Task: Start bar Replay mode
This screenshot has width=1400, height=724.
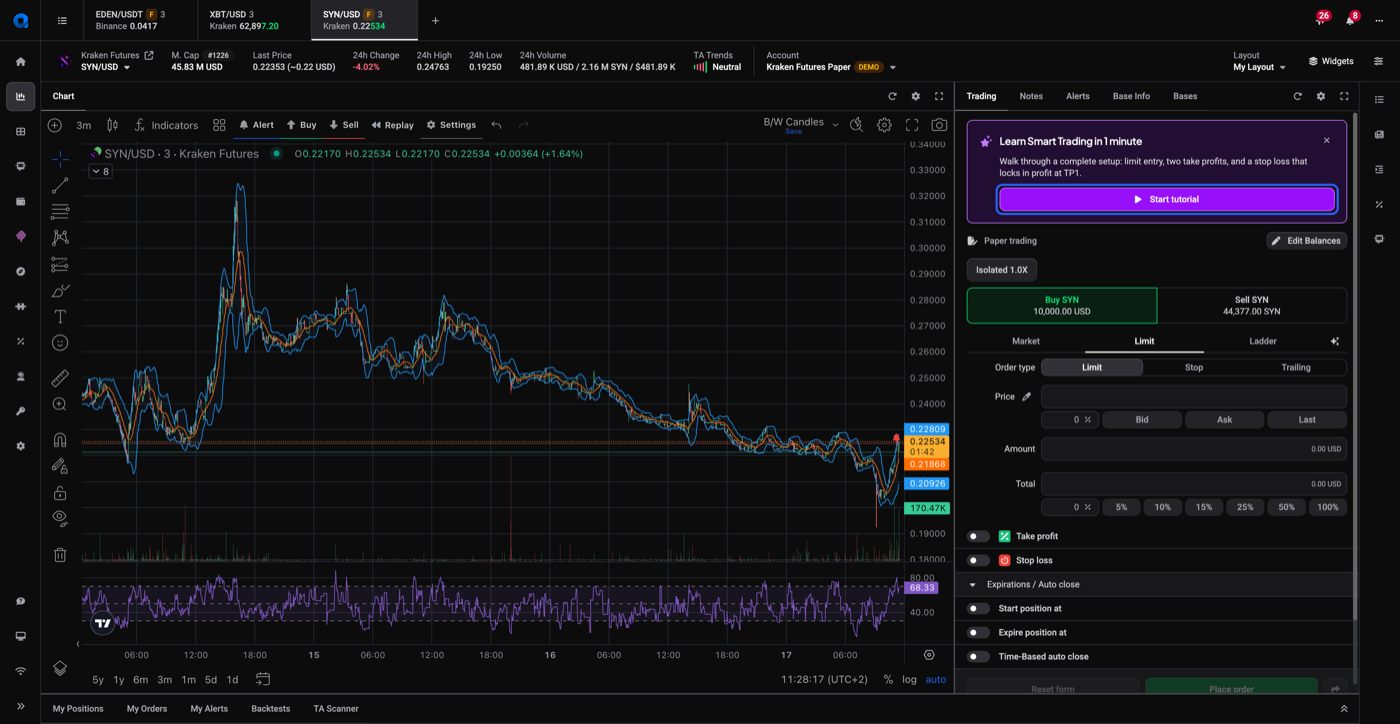Action: [x=392, y=125]
